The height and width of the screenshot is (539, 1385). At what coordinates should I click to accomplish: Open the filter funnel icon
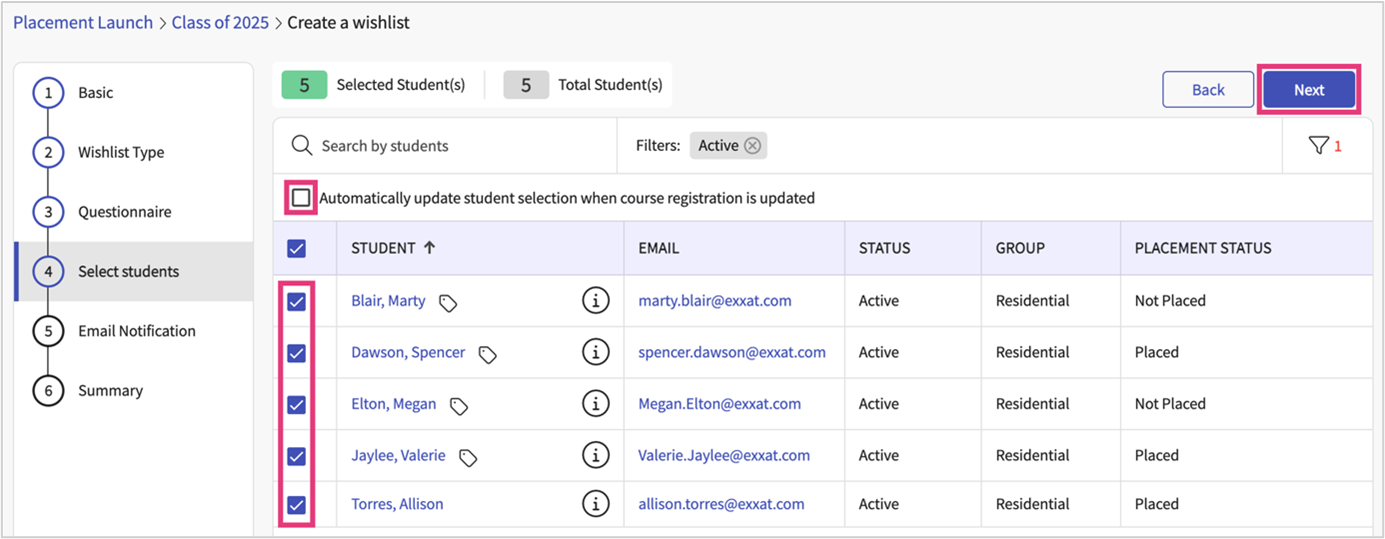click(1318, 146)
